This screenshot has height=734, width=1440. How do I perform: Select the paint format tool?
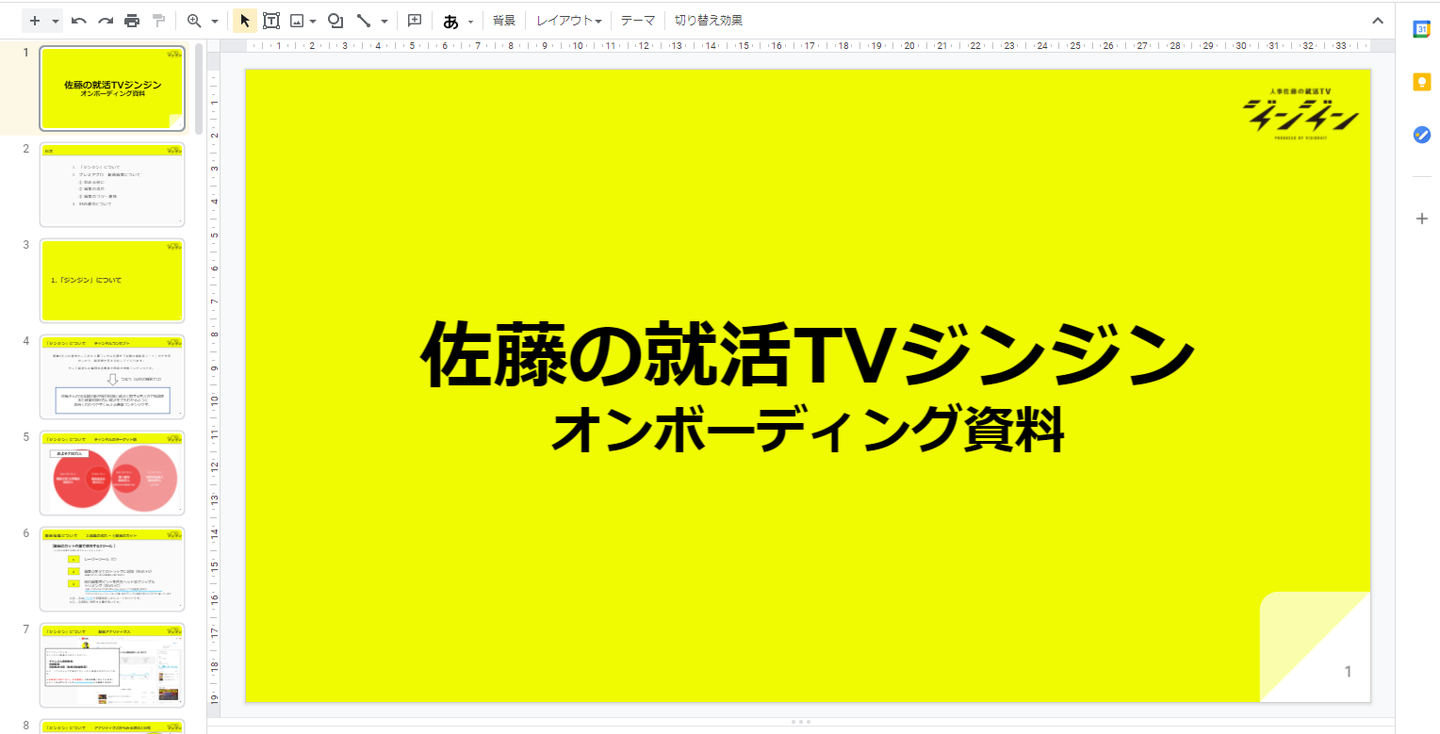pyautogui.click(x=158, y=21)
